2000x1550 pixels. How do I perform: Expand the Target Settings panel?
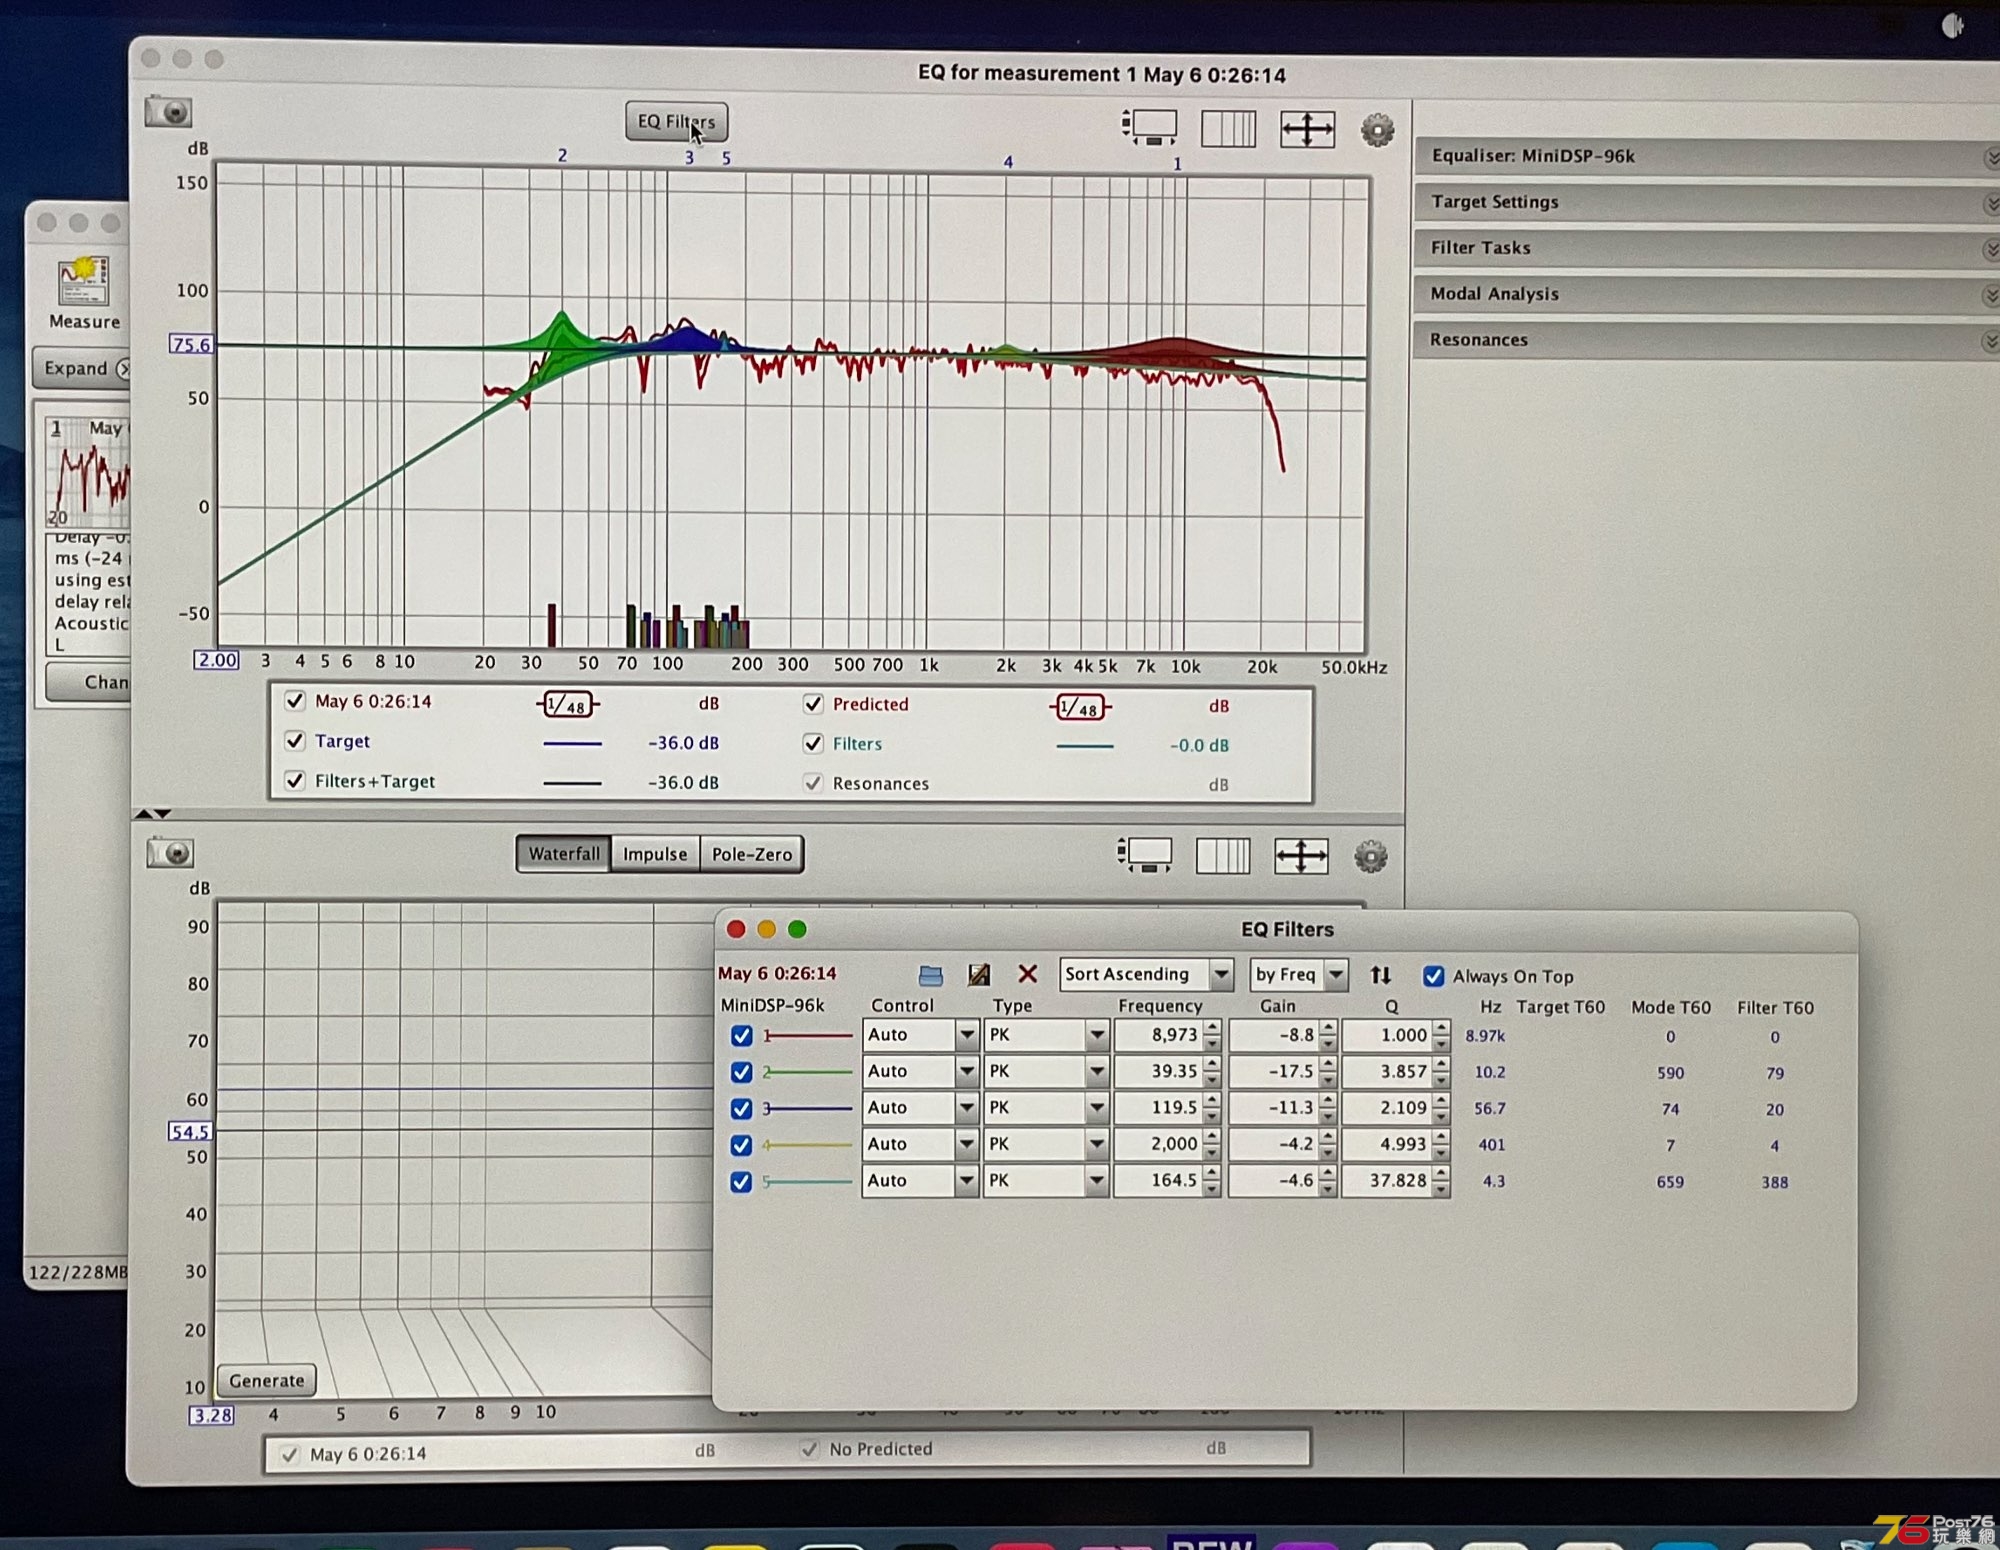pos(1706,203)
